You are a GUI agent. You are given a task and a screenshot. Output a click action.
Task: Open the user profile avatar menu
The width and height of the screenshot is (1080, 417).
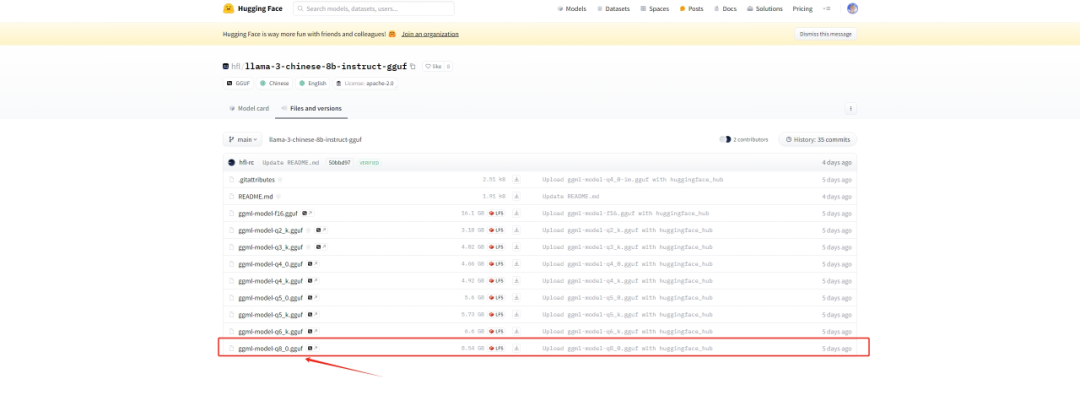(852, 8)
